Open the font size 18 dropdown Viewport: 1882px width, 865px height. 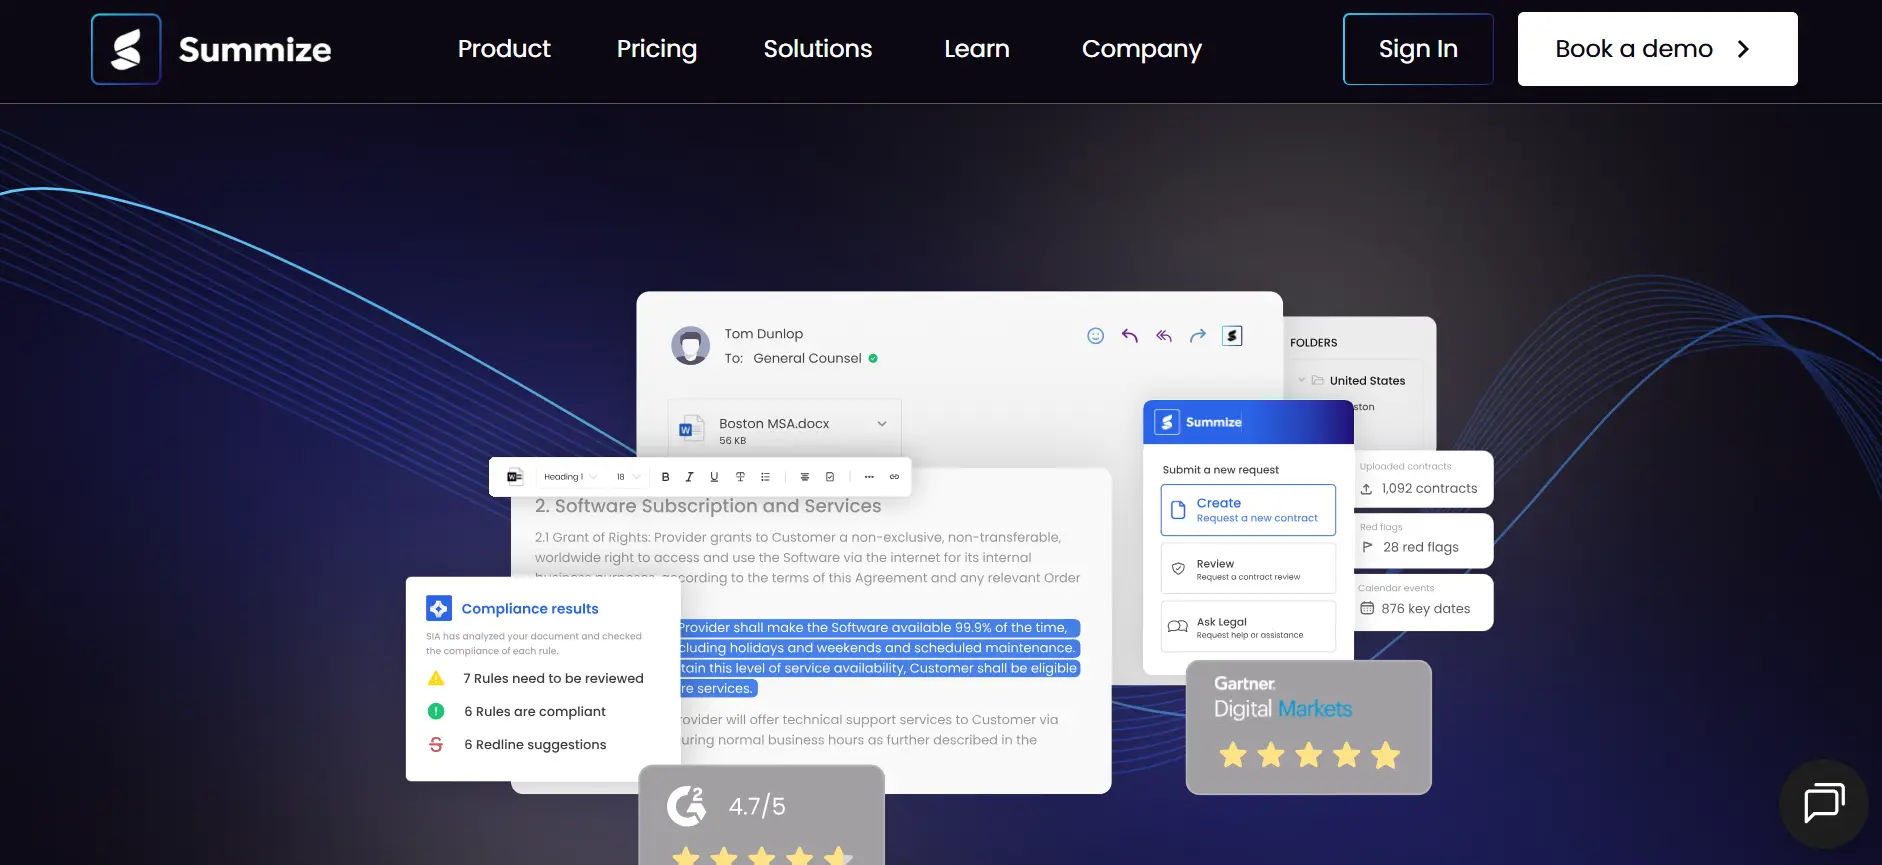(x=628, y=477)
